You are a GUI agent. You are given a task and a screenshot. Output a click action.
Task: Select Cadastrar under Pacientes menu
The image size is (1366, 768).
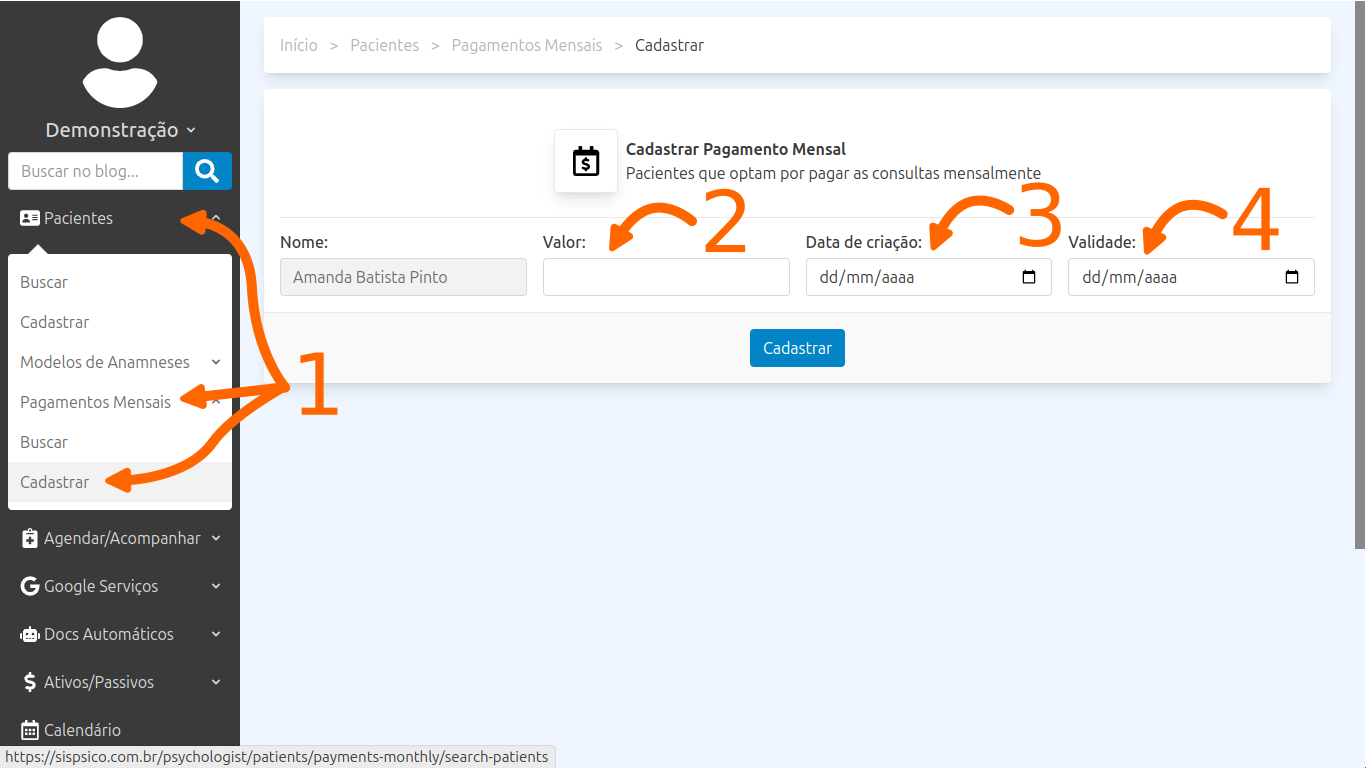tap(55, 322)
